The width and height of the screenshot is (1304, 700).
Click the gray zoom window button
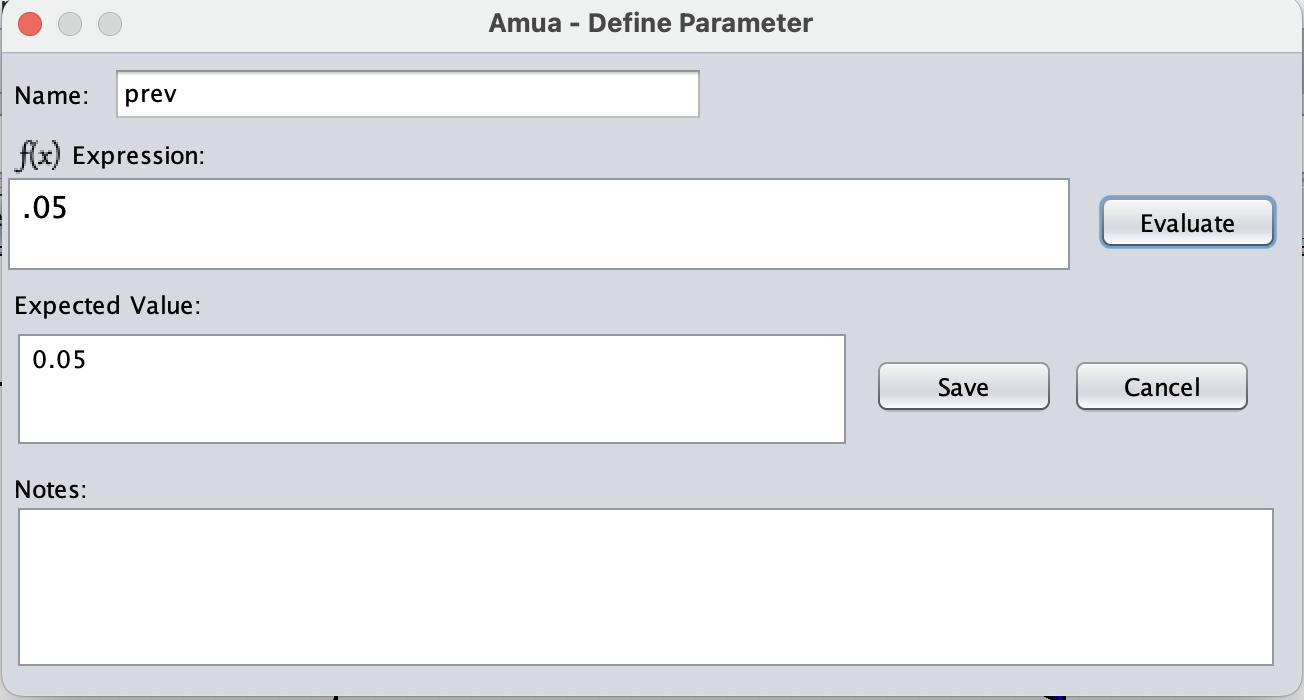coord(110,23)
